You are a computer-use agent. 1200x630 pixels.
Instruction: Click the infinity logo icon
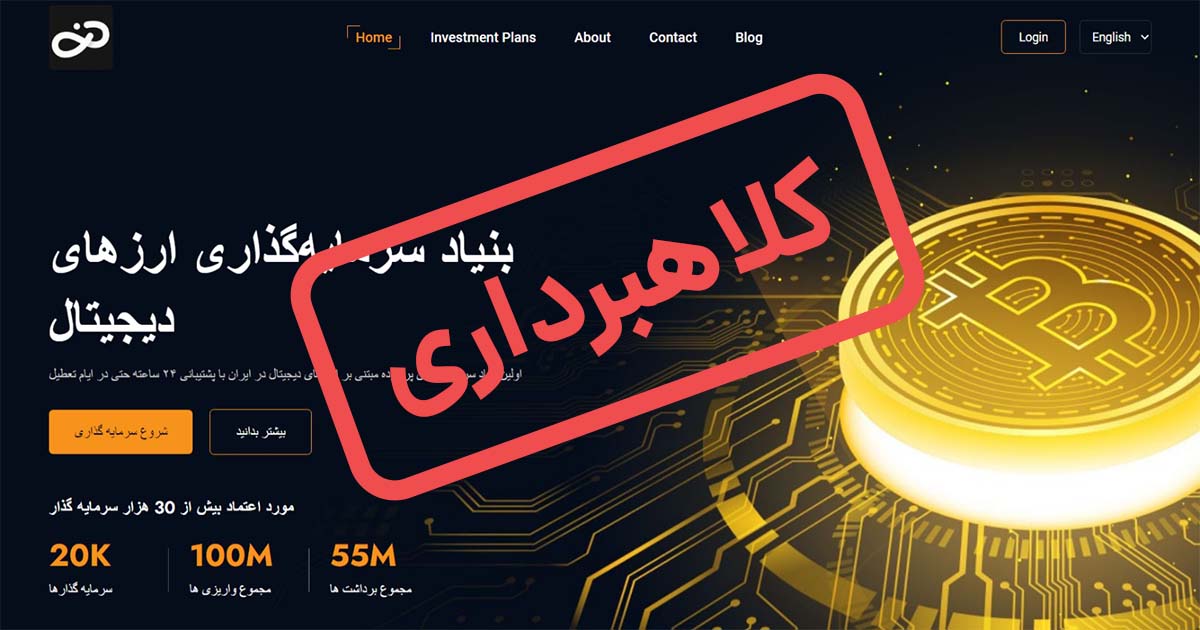coord(81,38)
